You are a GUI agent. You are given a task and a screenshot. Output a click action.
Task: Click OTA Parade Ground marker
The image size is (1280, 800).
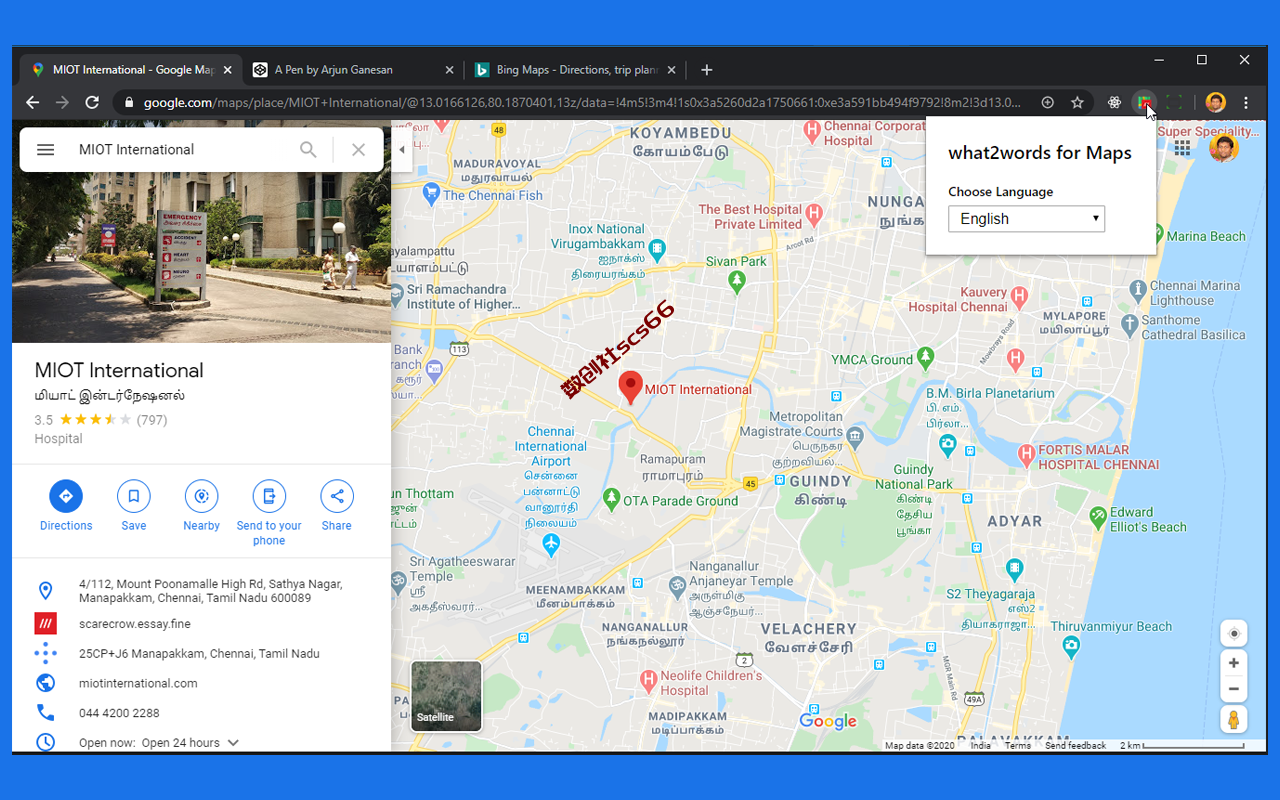(x=612, y=497)
